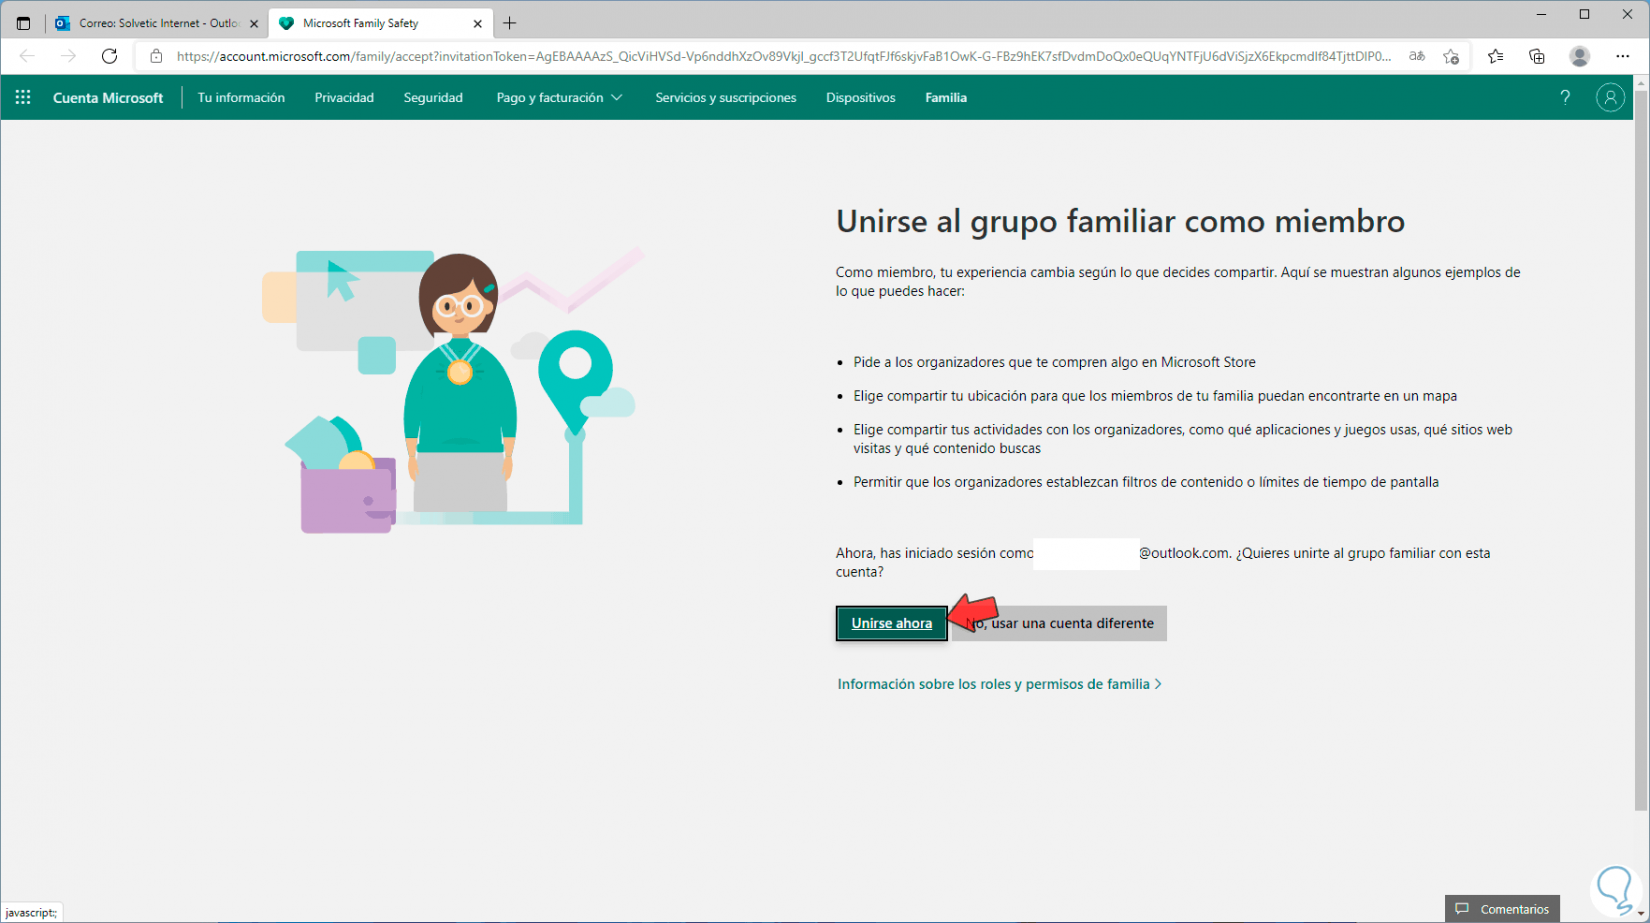Switch to the Correo Solvetic Internet Outlook tab
This screenshot has height=923, width=1650.
coord(157,23)
